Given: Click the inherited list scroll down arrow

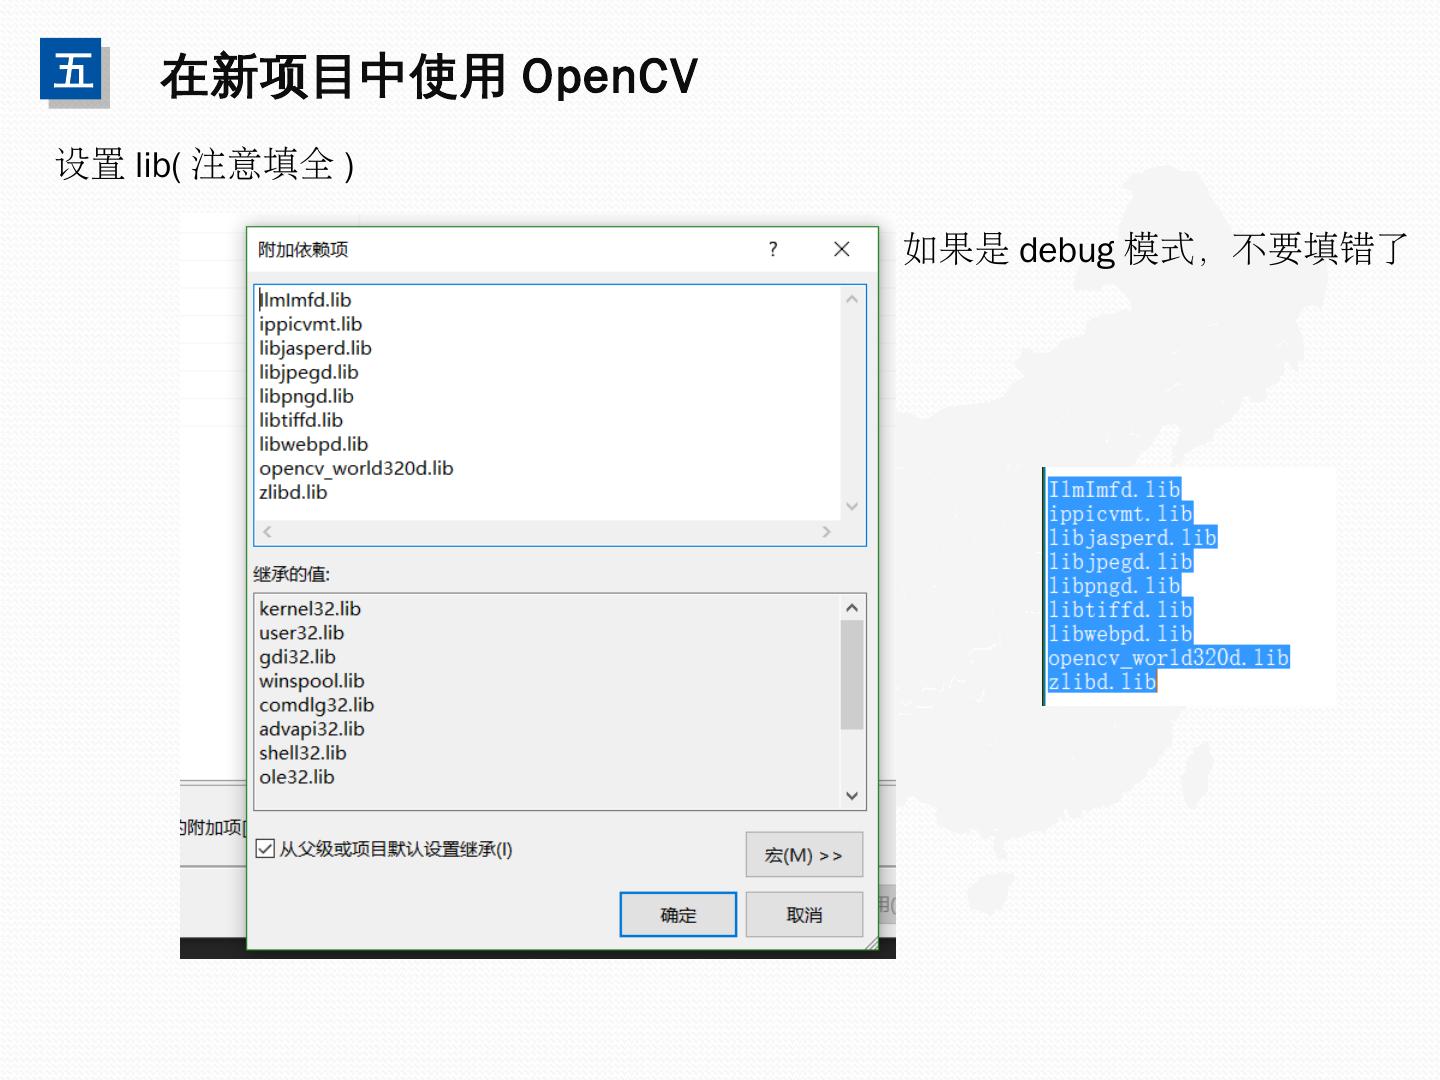Looking at the screenshot, I should (x=852, y=796).
